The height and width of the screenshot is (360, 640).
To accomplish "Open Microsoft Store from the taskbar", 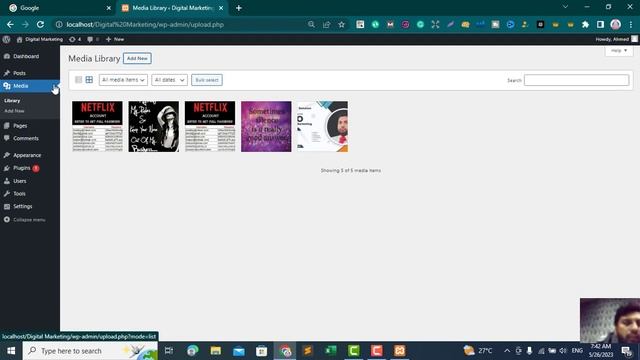I will pos(262,351).
